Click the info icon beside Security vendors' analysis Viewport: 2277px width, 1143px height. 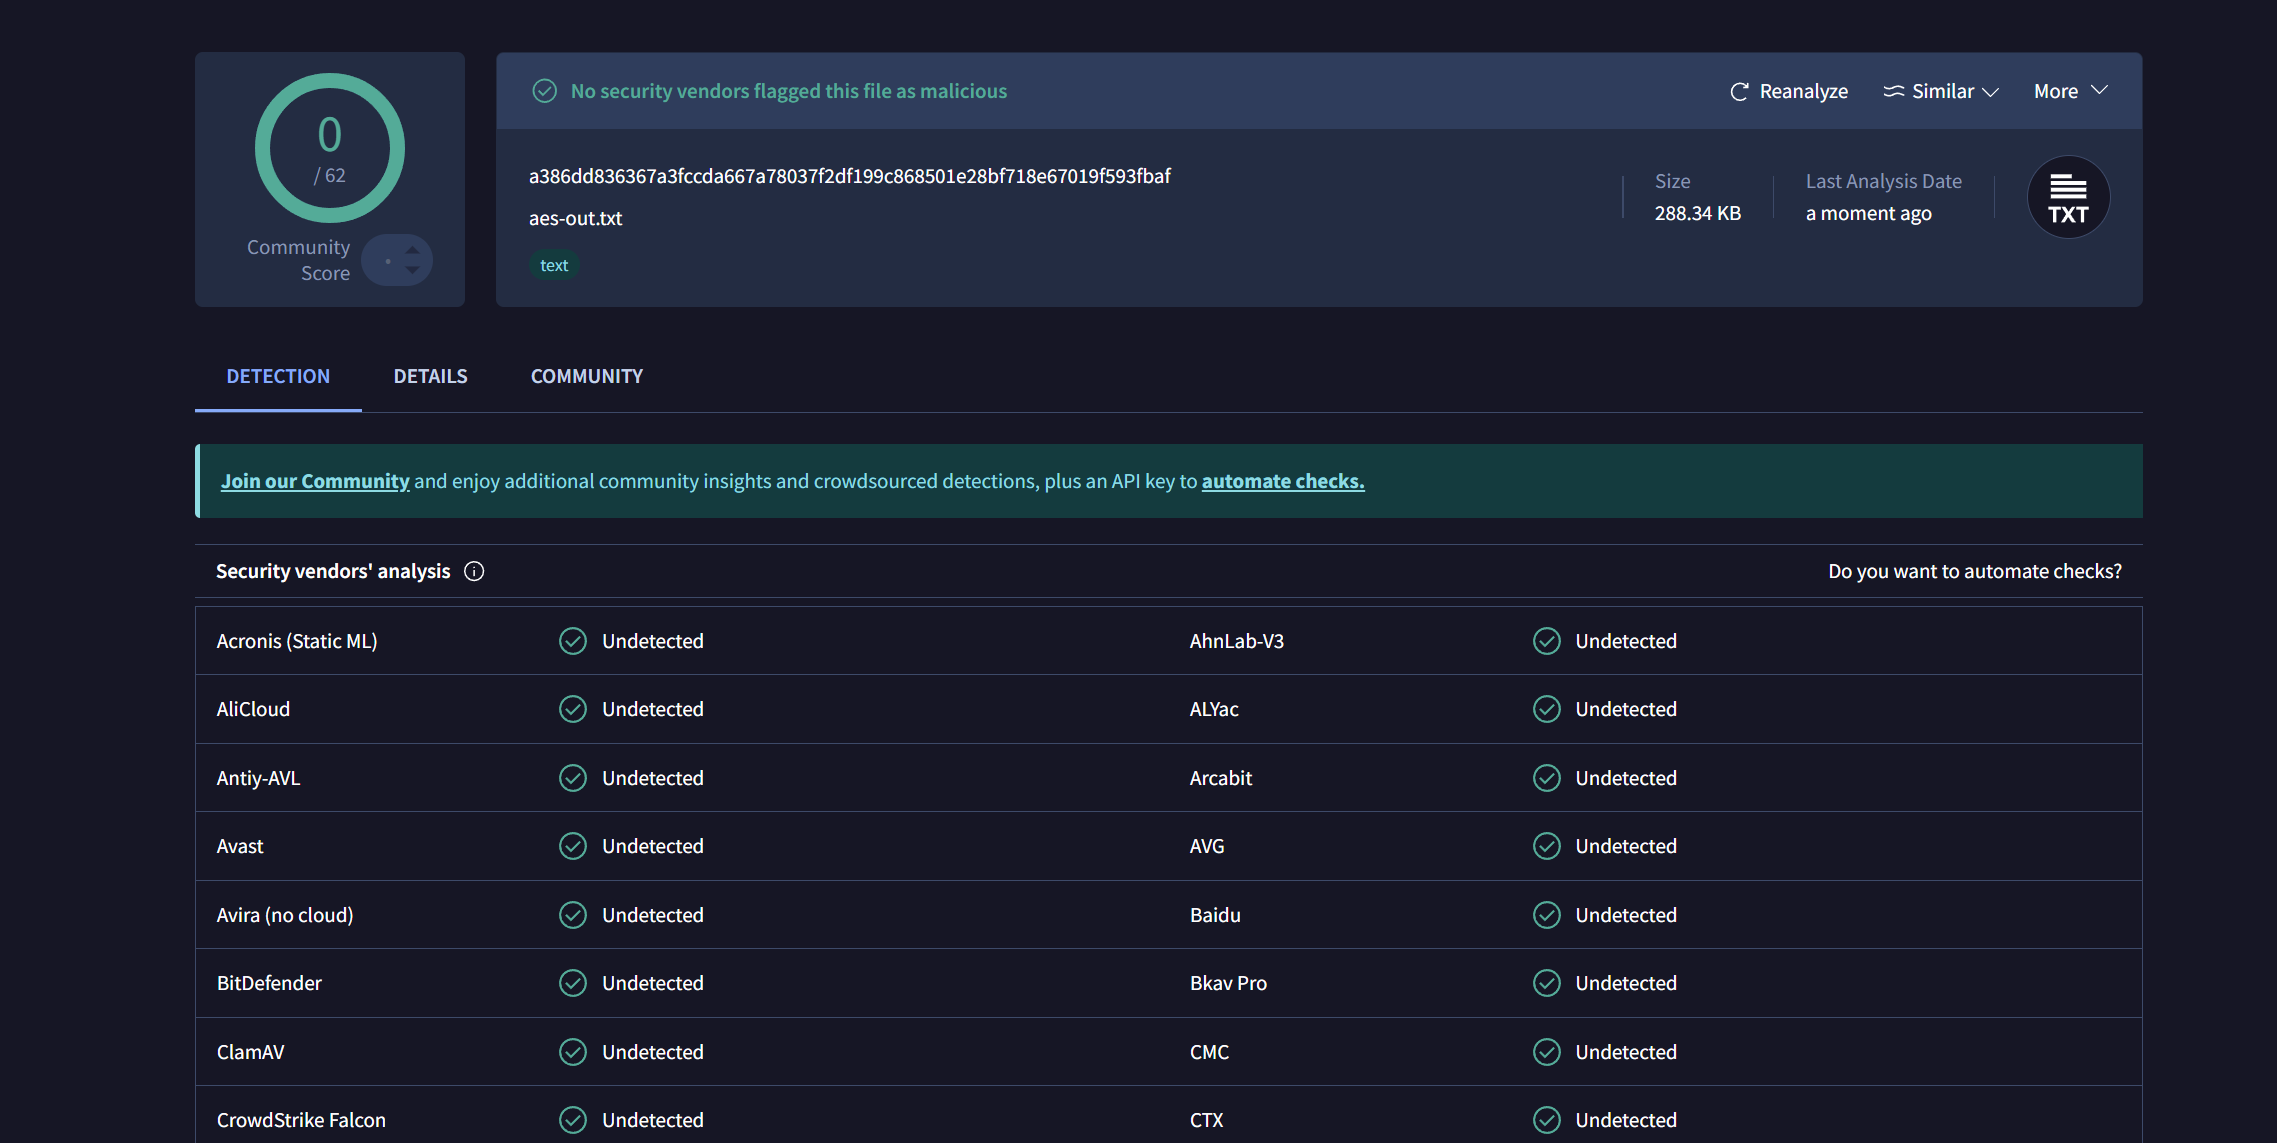coord(474,571)
